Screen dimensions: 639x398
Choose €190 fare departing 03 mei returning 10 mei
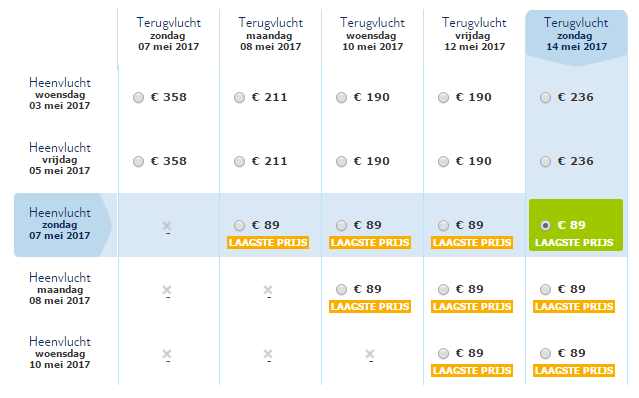342,98
